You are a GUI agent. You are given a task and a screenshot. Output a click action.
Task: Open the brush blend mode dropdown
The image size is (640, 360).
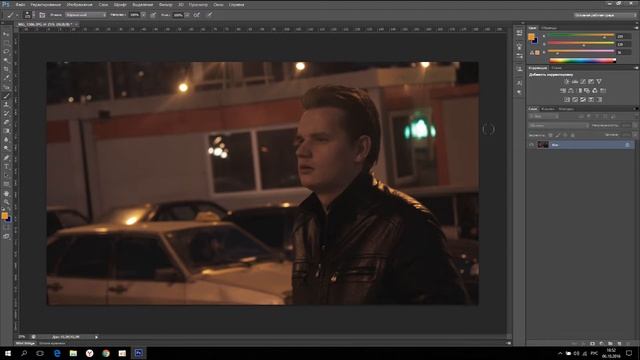click(86, 15)
